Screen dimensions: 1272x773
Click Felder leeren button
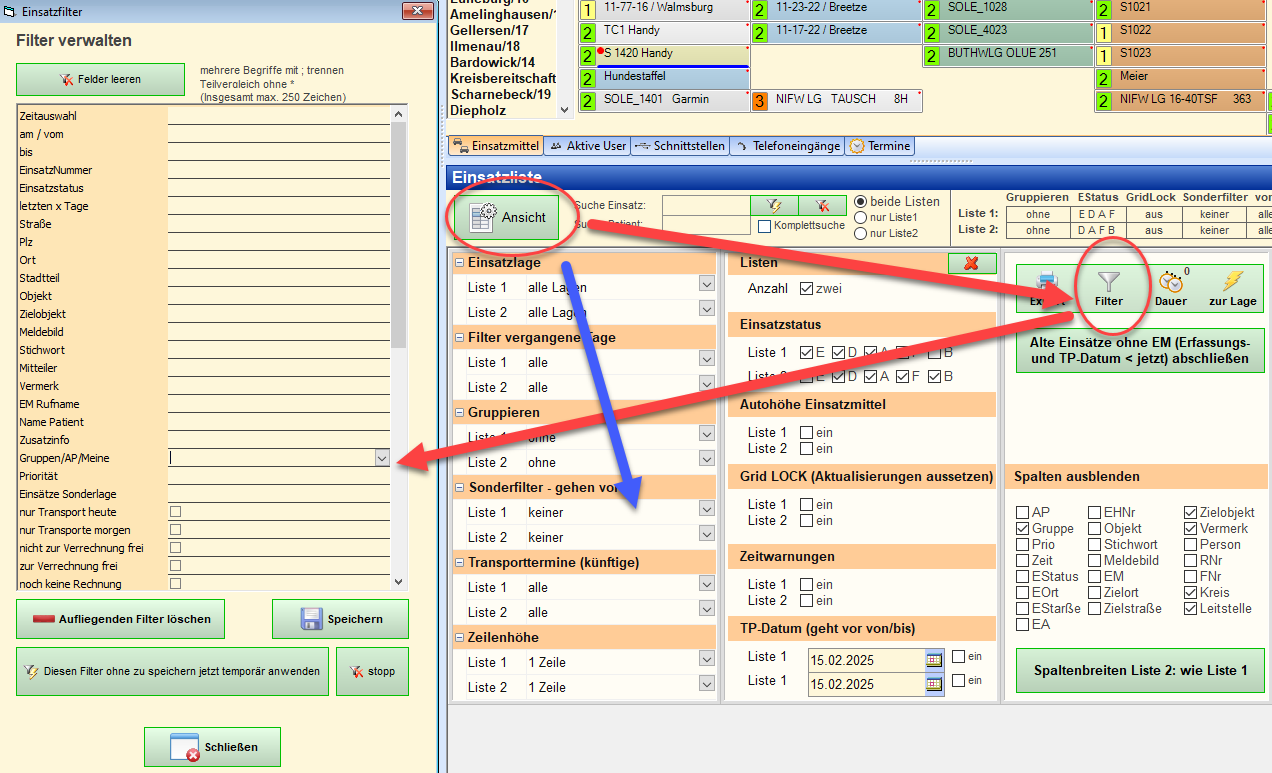(100, 79)
